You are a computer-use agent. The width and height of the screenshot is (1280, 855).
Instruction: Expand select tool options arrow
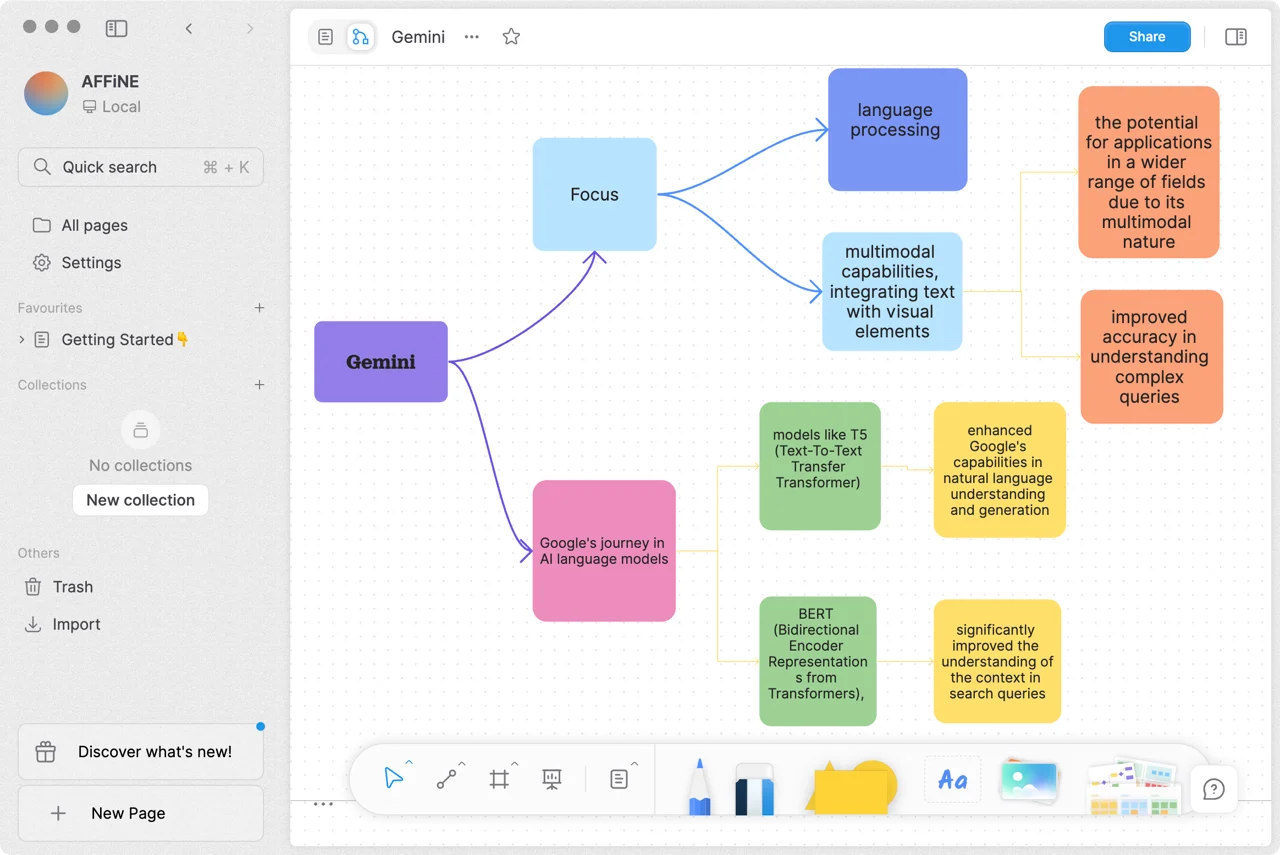[x=409, y=764]
